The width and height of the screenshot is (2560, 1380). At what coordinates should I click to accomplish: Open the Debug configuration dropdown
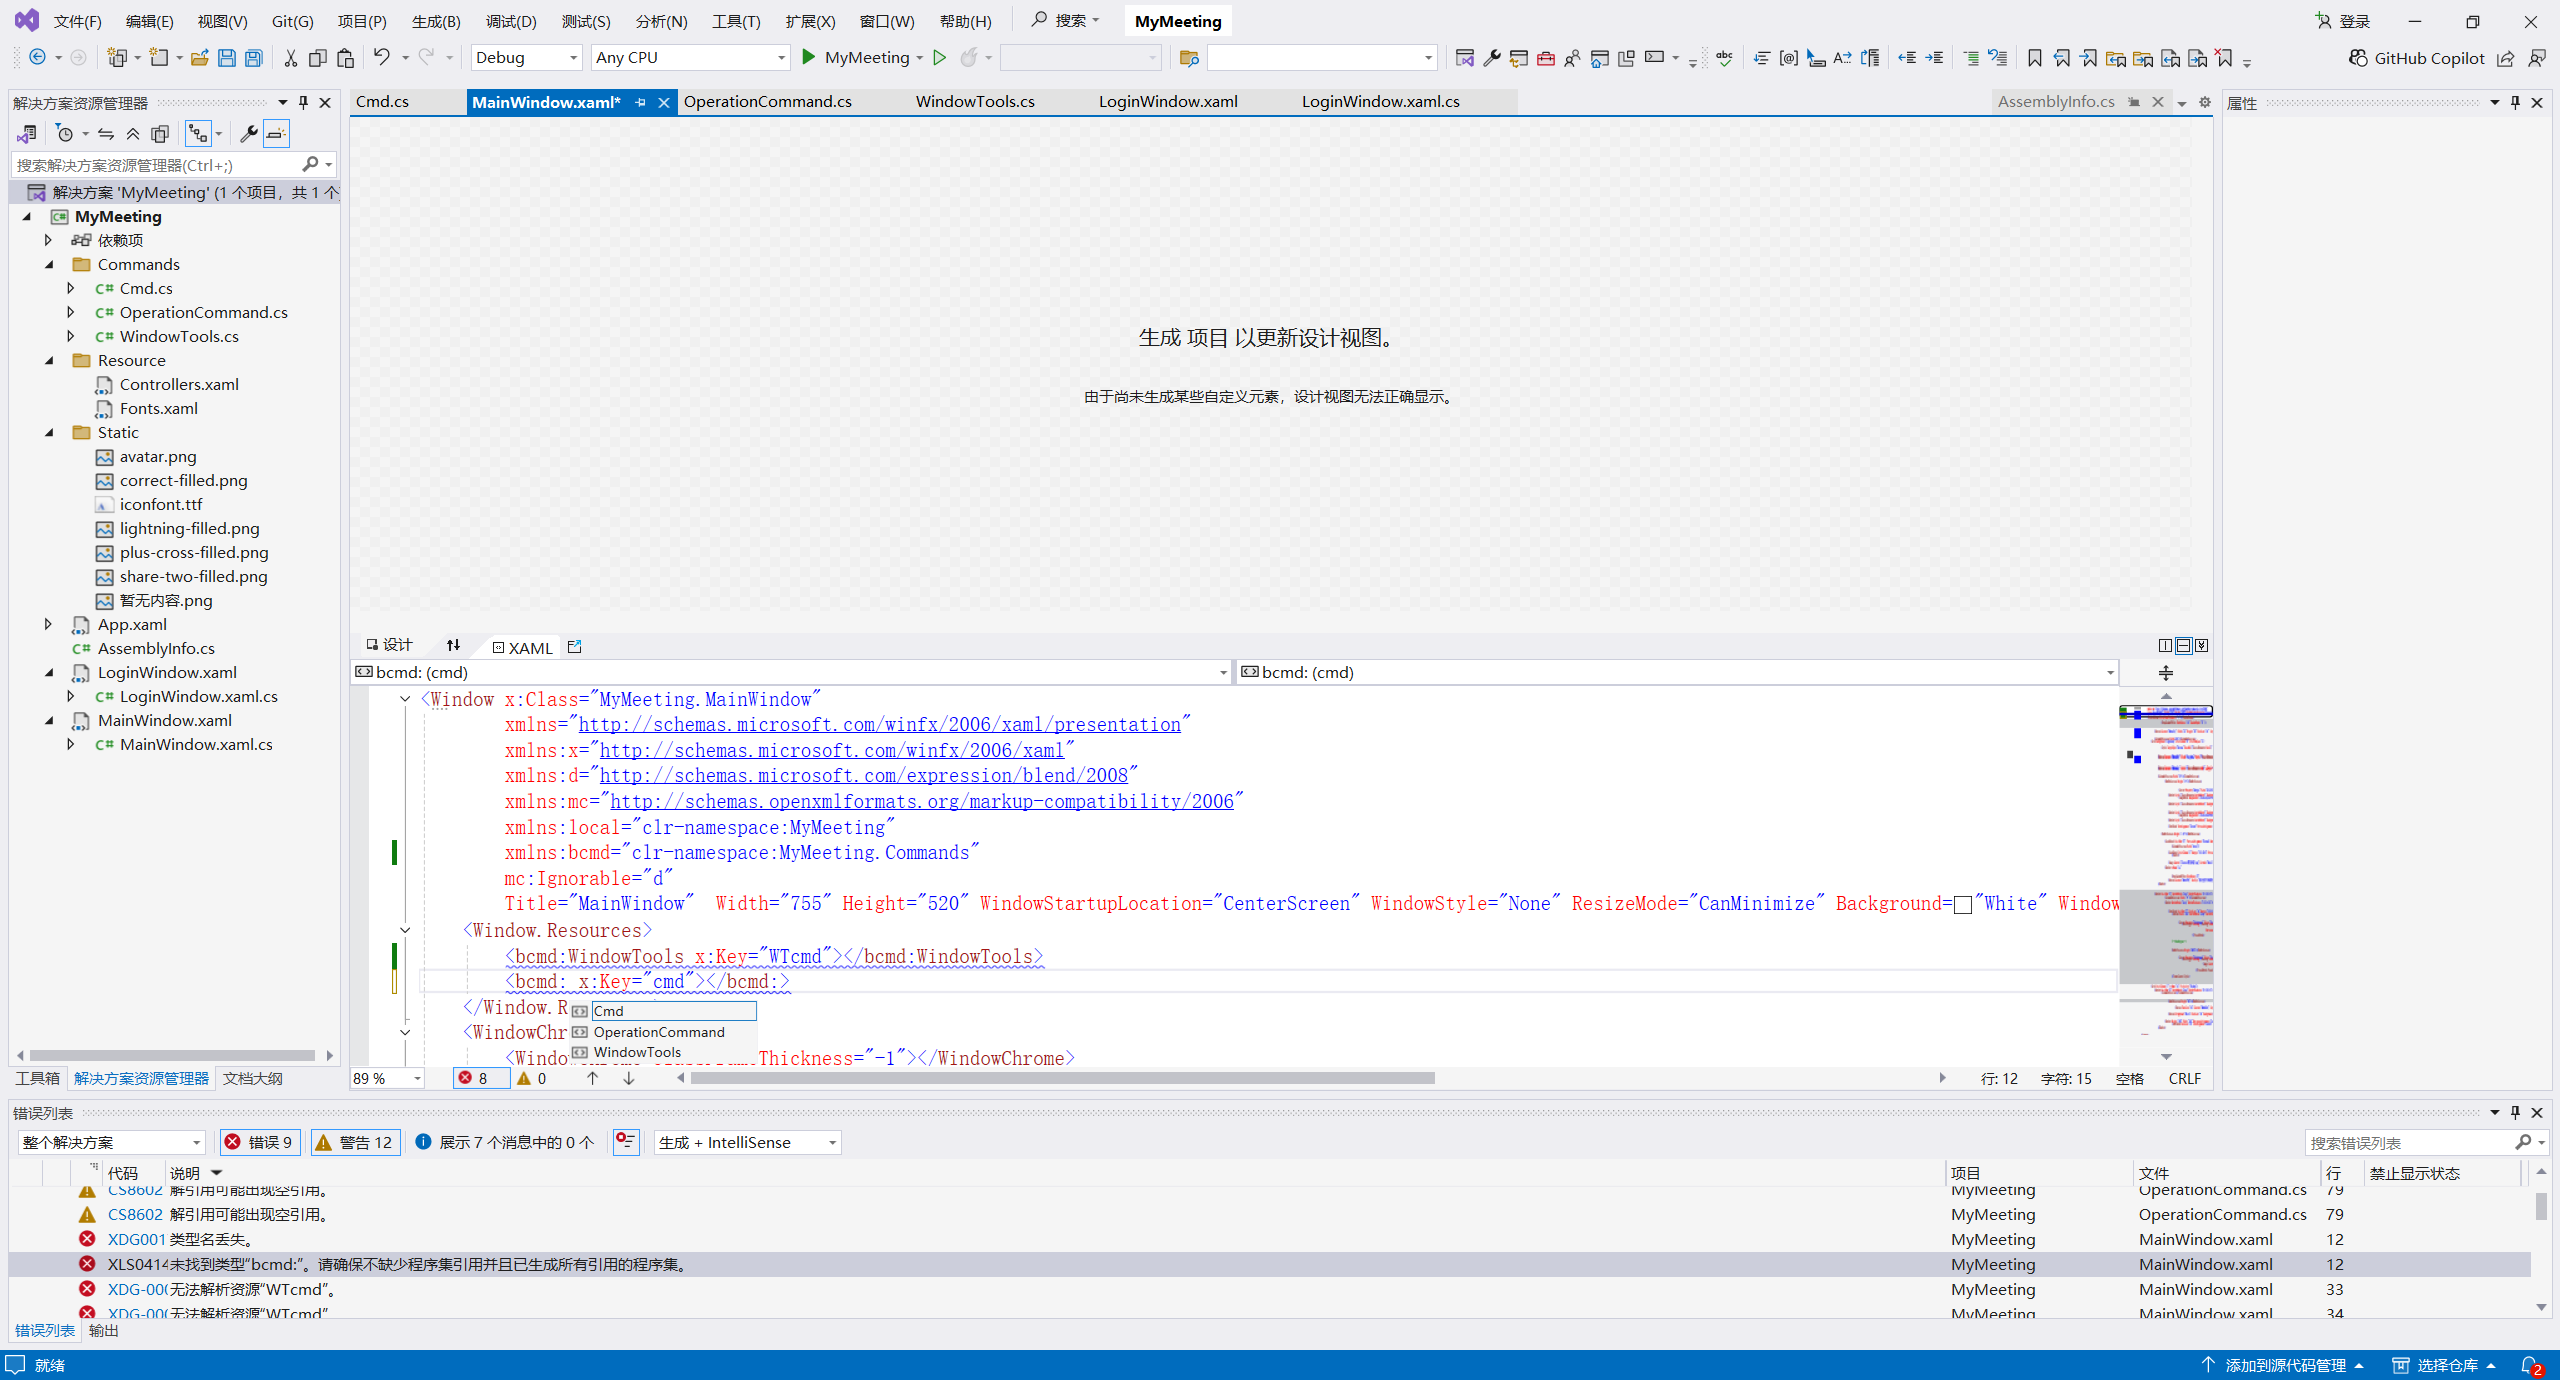pos(527,57)
